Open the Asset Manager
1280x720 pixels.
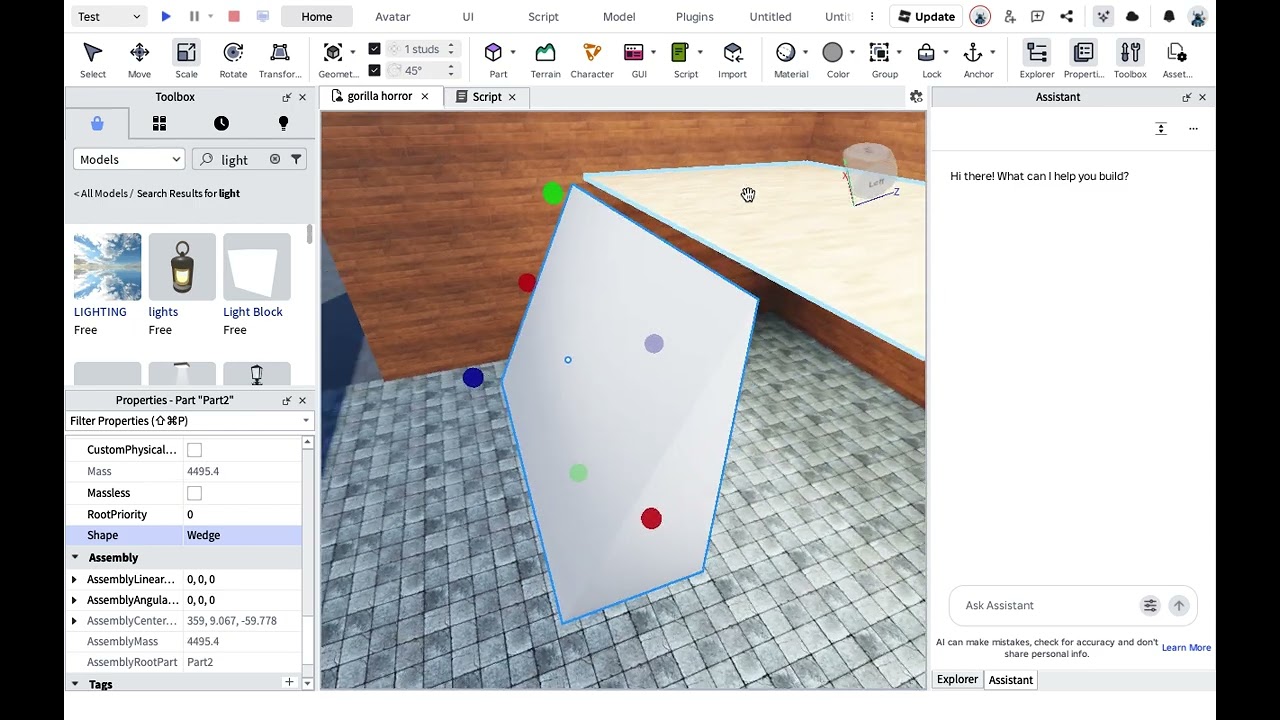pos(1177,60)
